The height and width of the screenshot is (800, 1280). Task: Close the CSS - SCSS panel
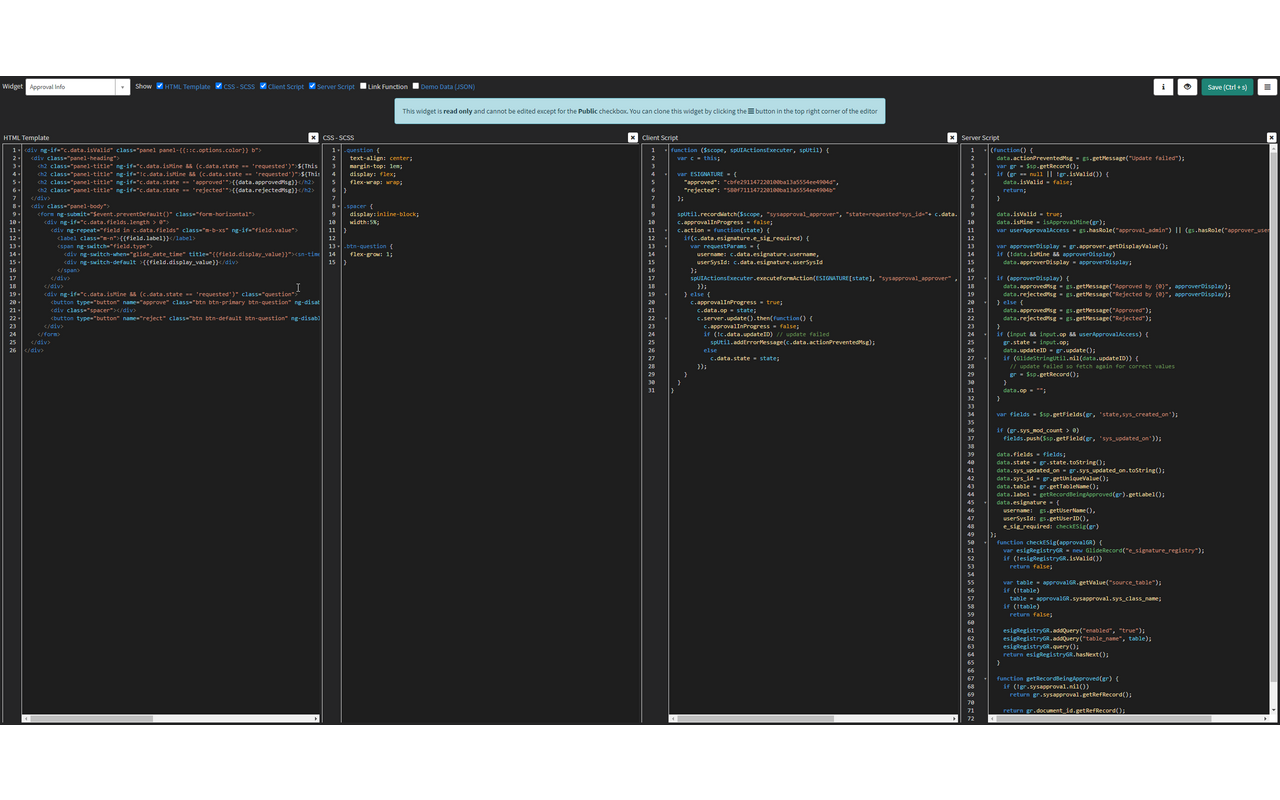pos(632,137)
